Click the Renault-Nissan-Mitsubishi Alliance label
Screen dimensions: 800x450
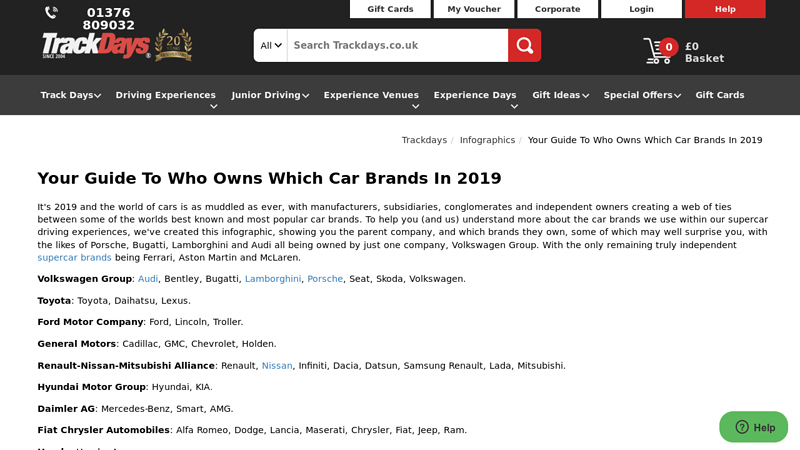[x=126, y=365]
